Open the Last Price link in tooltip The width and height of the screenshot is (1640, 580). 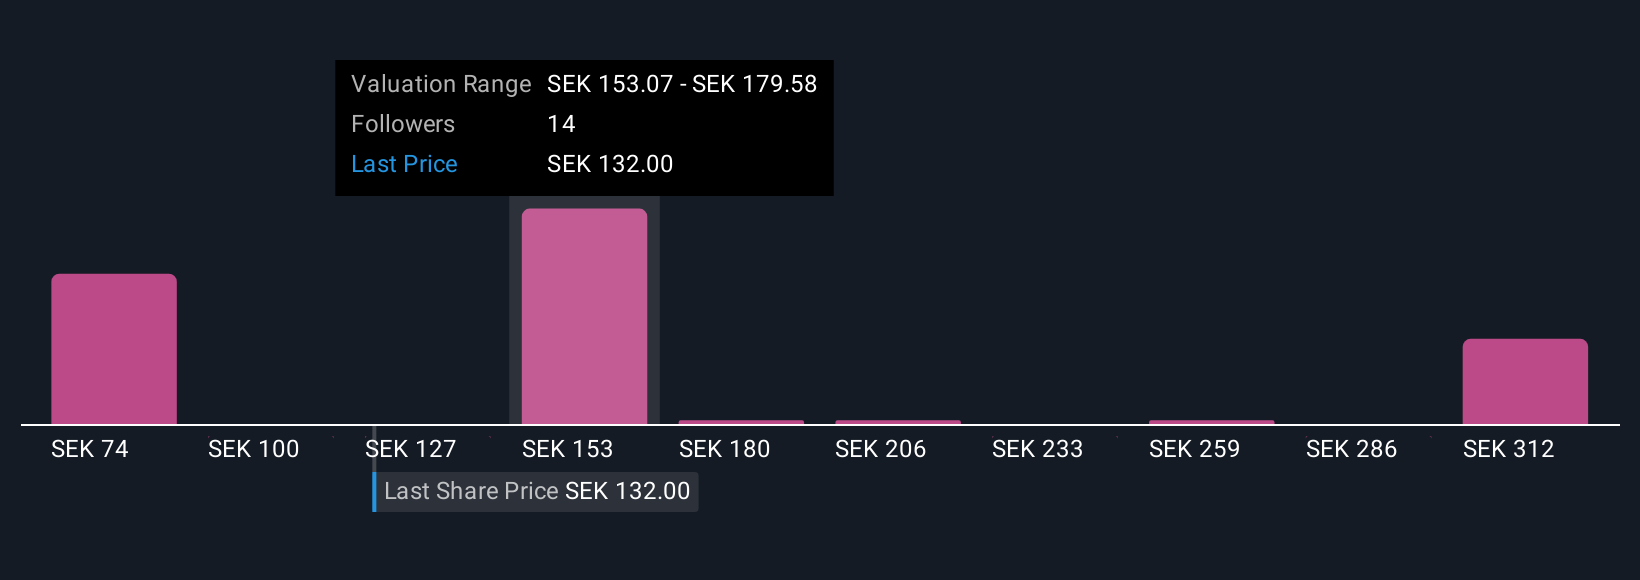pos(404,164)
